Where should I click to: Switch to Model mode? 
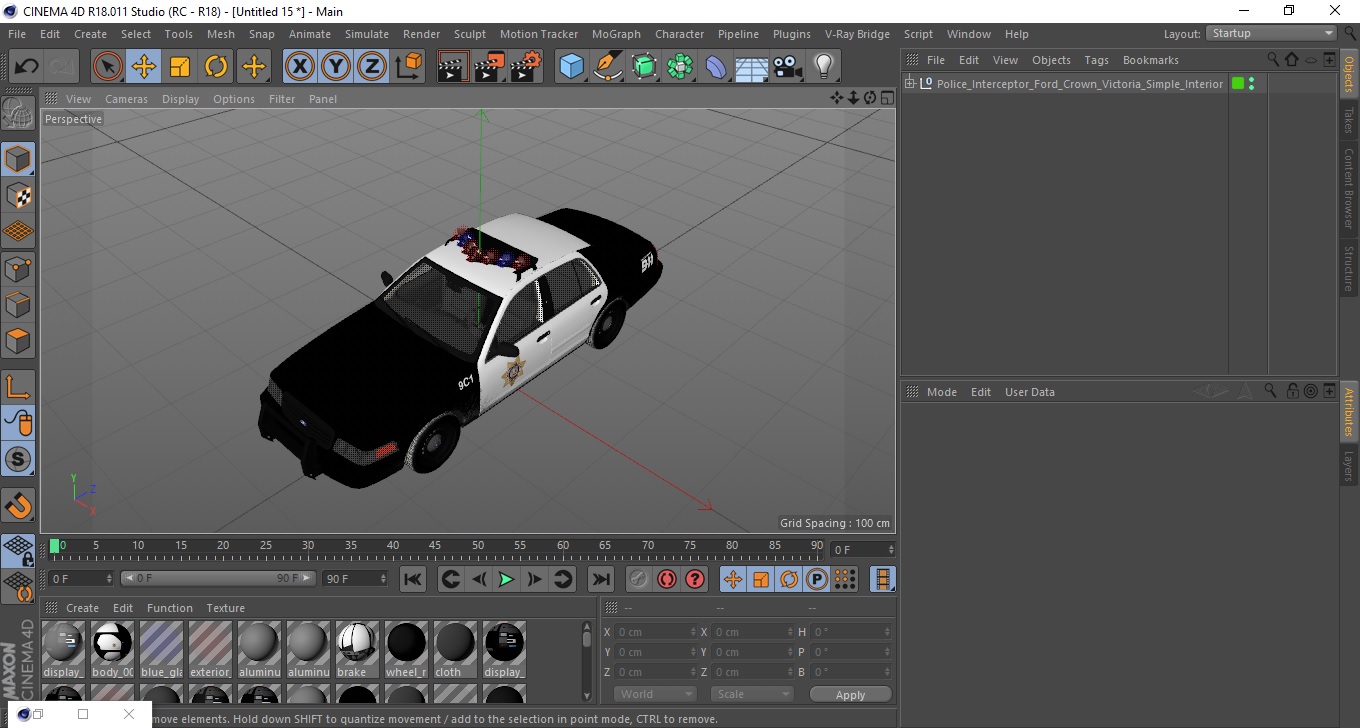coord(18,159)
